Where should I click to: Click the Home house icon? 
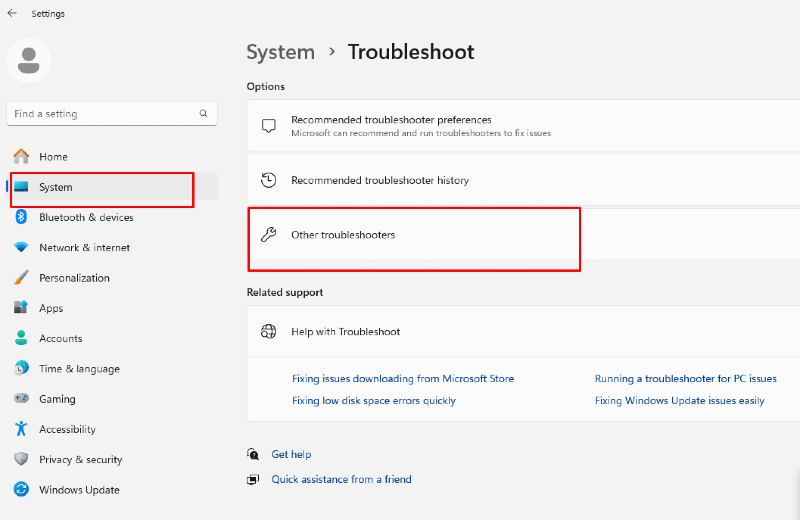[21, 156]
